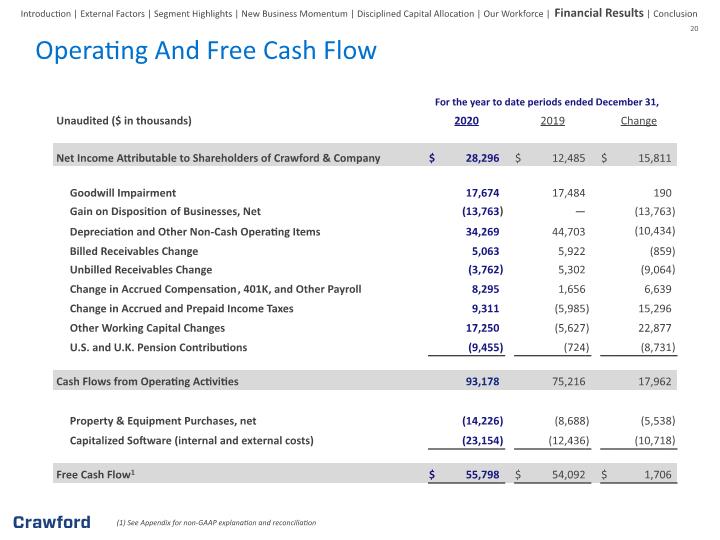
Task: Click the Change column header
Action: point(638,121)
